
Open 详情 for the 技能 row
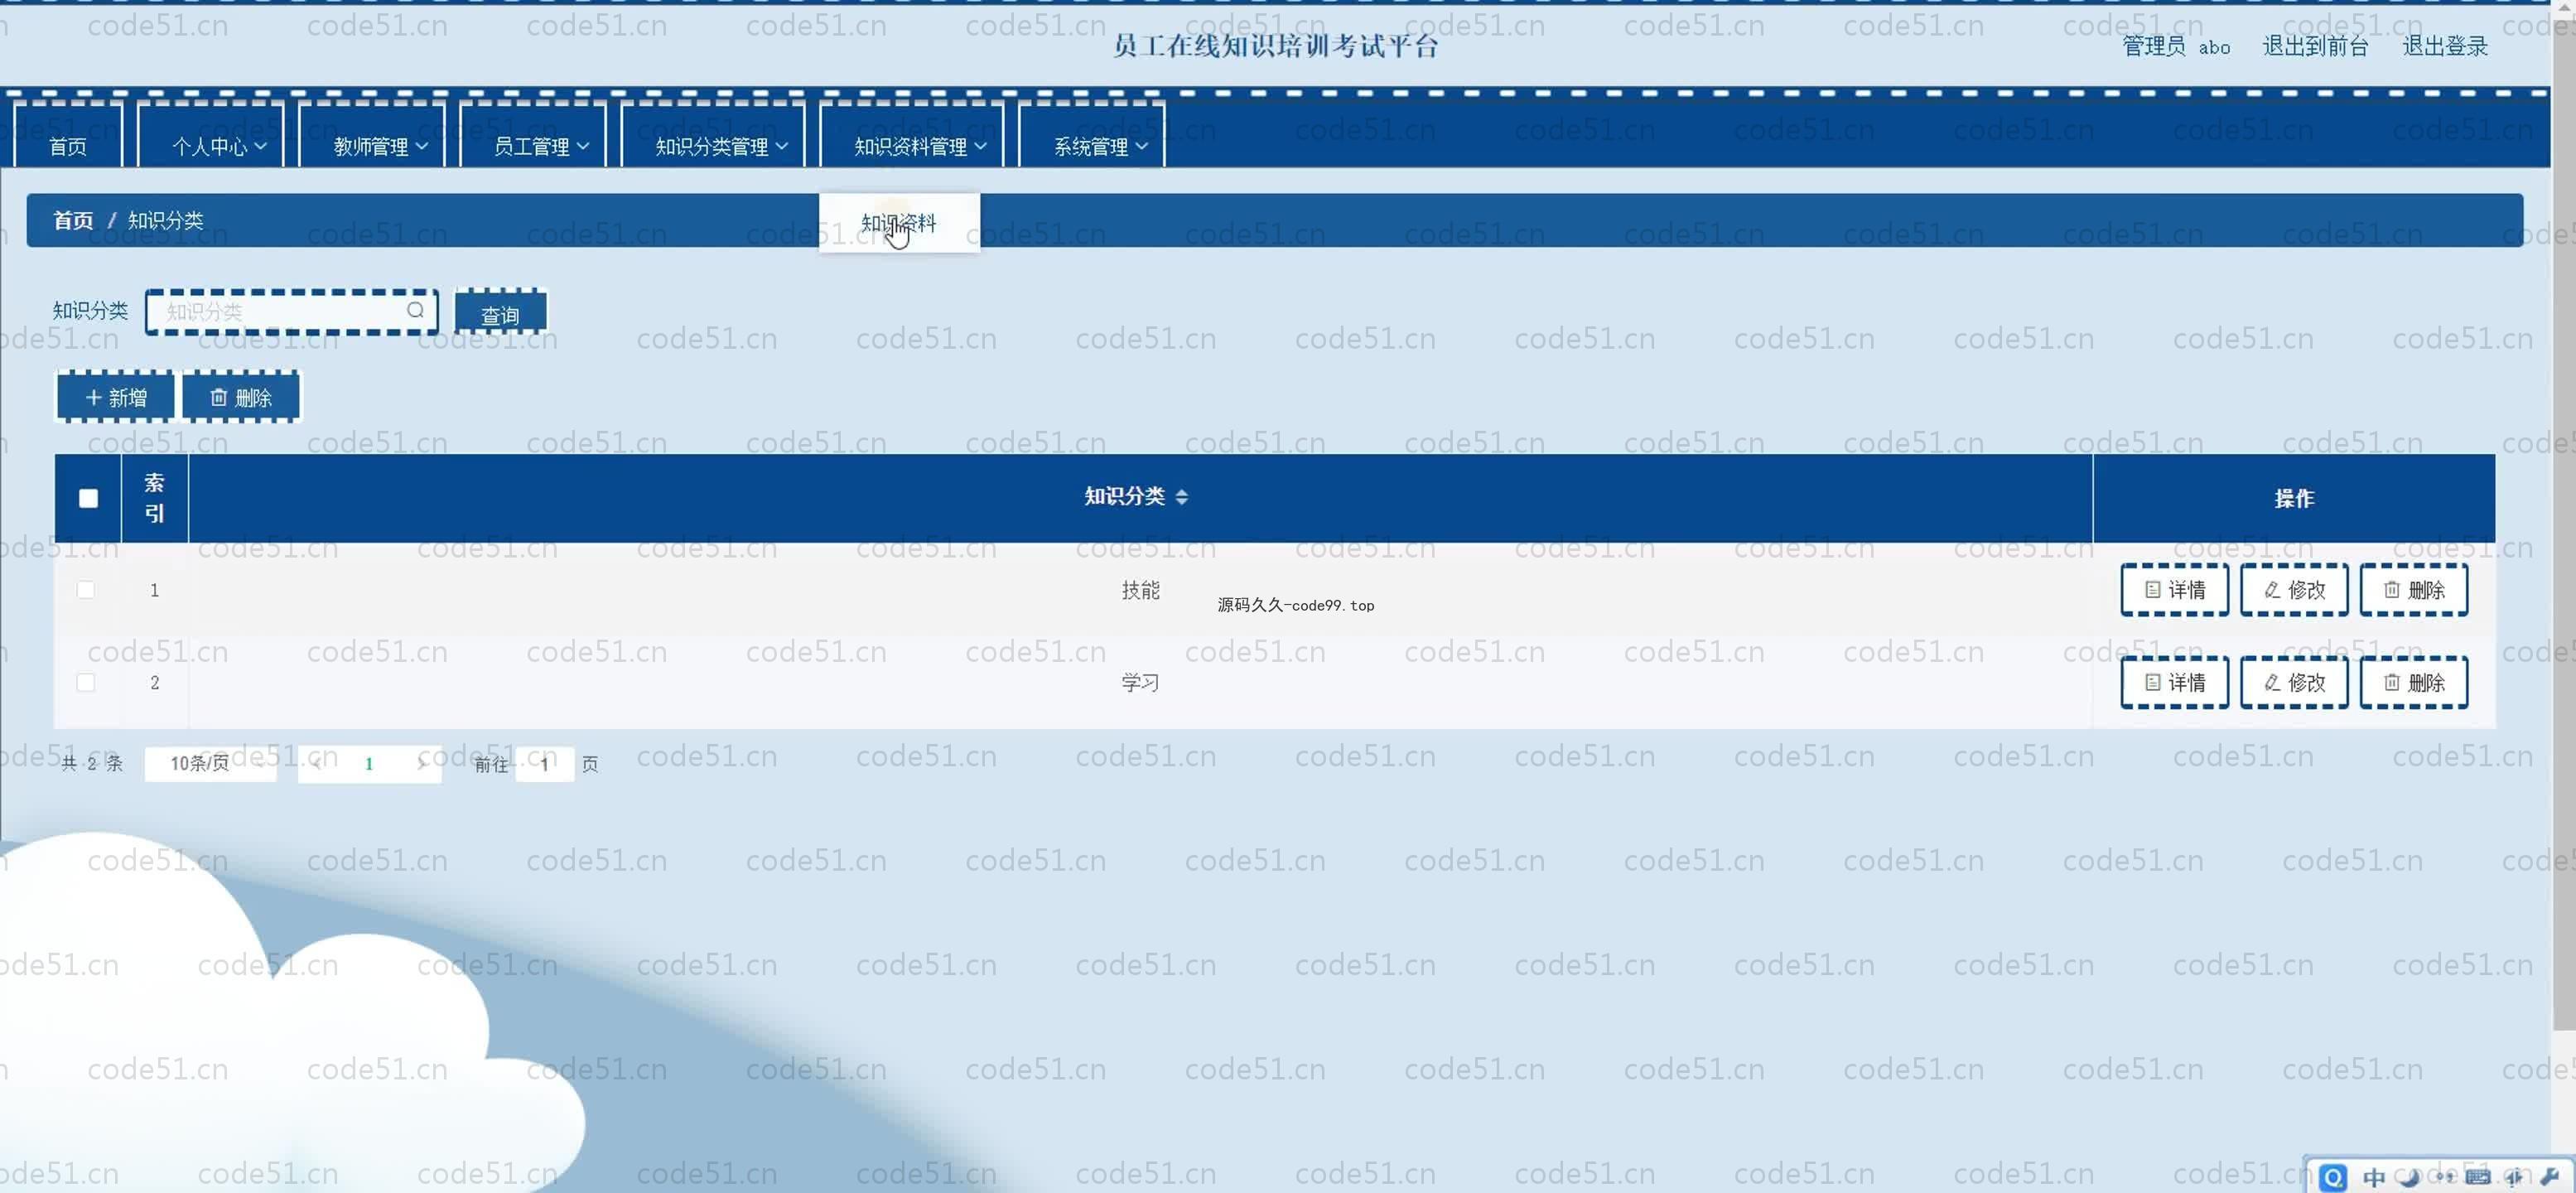coord(2174,590)
